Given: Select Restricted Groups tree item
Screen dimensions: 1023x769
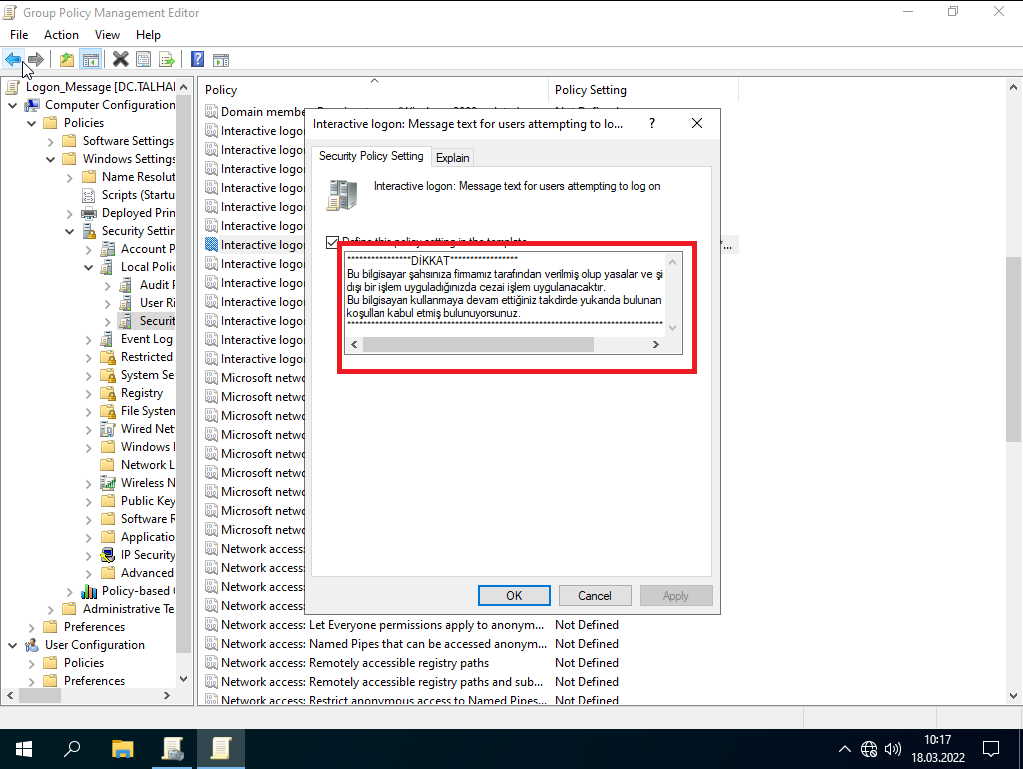Looking at the screenshot, I should coord(147,357).
